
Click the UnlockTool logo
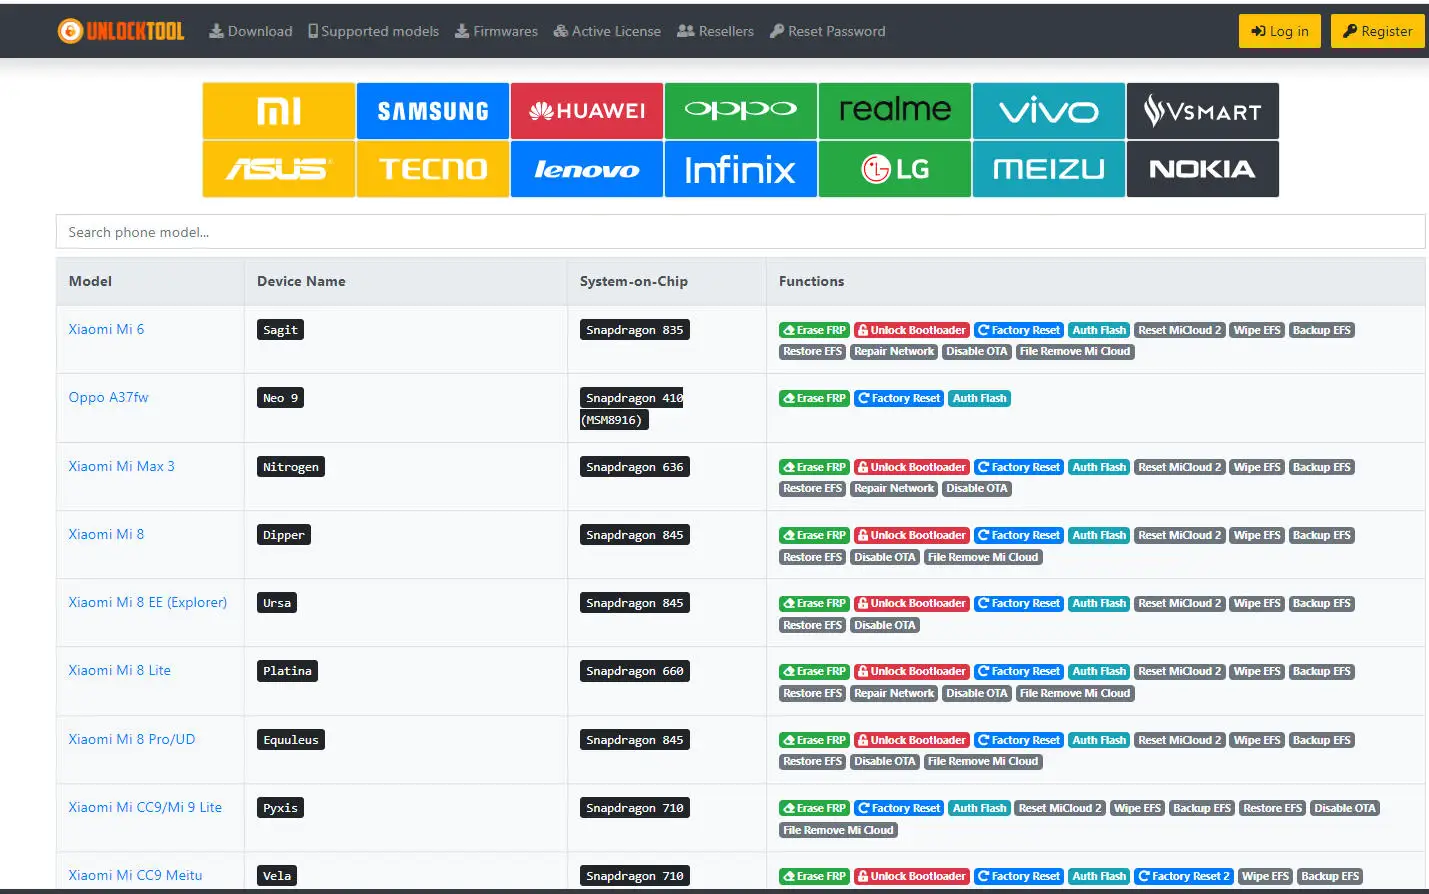pos(121,31)
